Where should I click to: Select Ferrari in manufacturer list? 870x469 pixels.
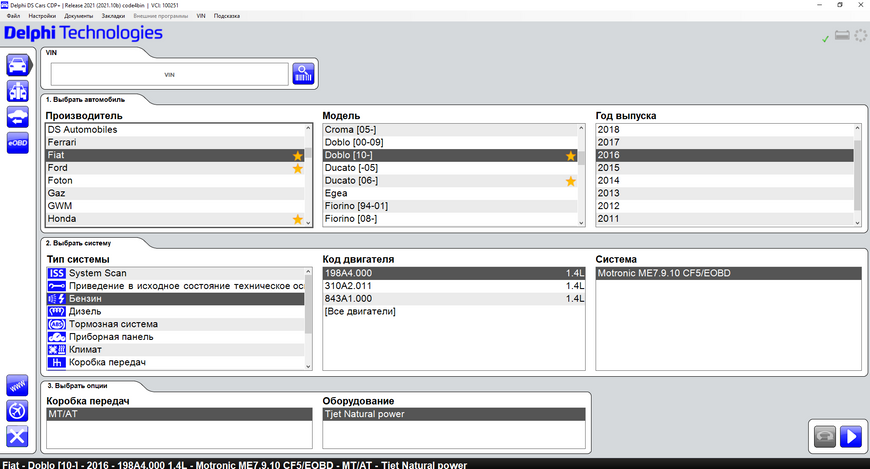coord(175,143)
